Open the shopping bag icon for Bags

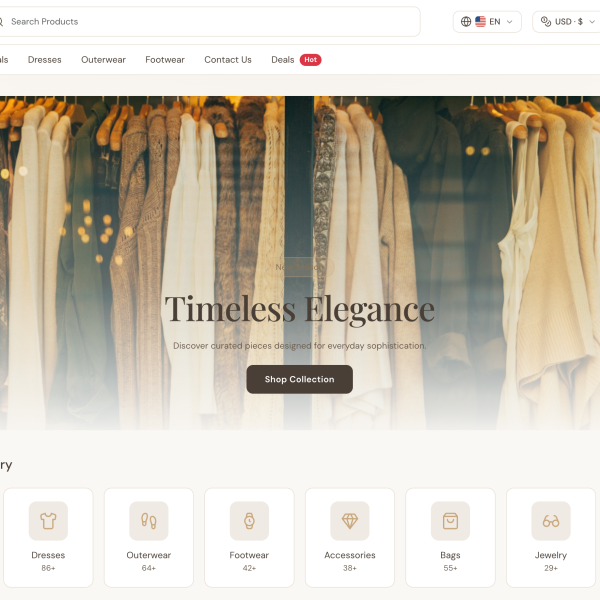(450, 521)
